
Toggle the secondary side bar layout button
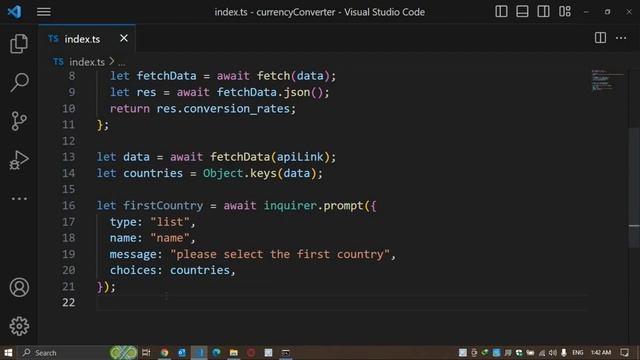pos(543,11)
